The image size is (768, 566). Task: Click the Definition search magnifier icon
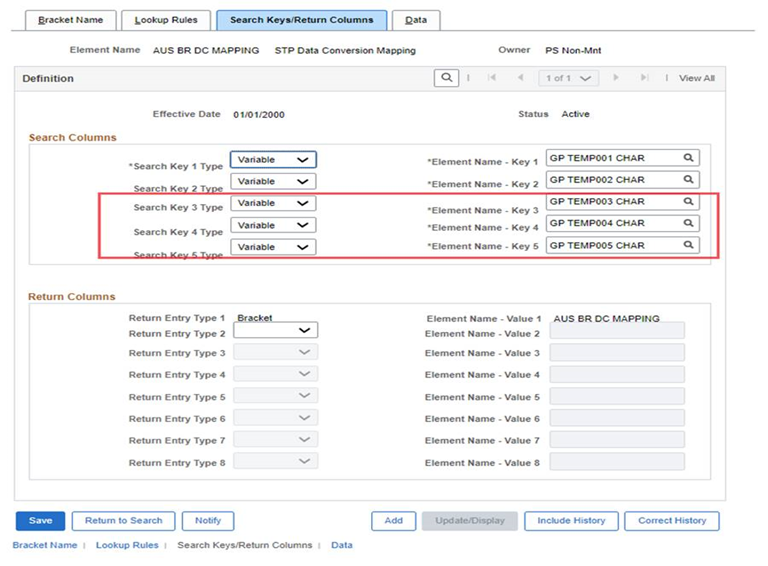(446, 78)
